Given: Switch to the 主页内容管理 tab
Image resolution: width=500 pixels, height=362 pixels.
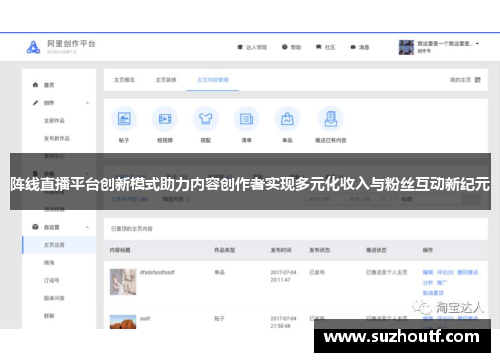Looking at the screenshot, I should (x=213, y=80).
